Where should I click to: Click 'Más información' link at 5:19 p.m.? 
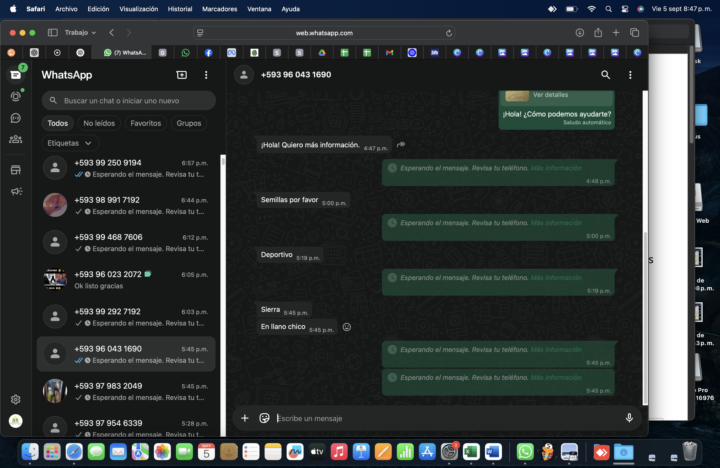click(x=556, y=277)
